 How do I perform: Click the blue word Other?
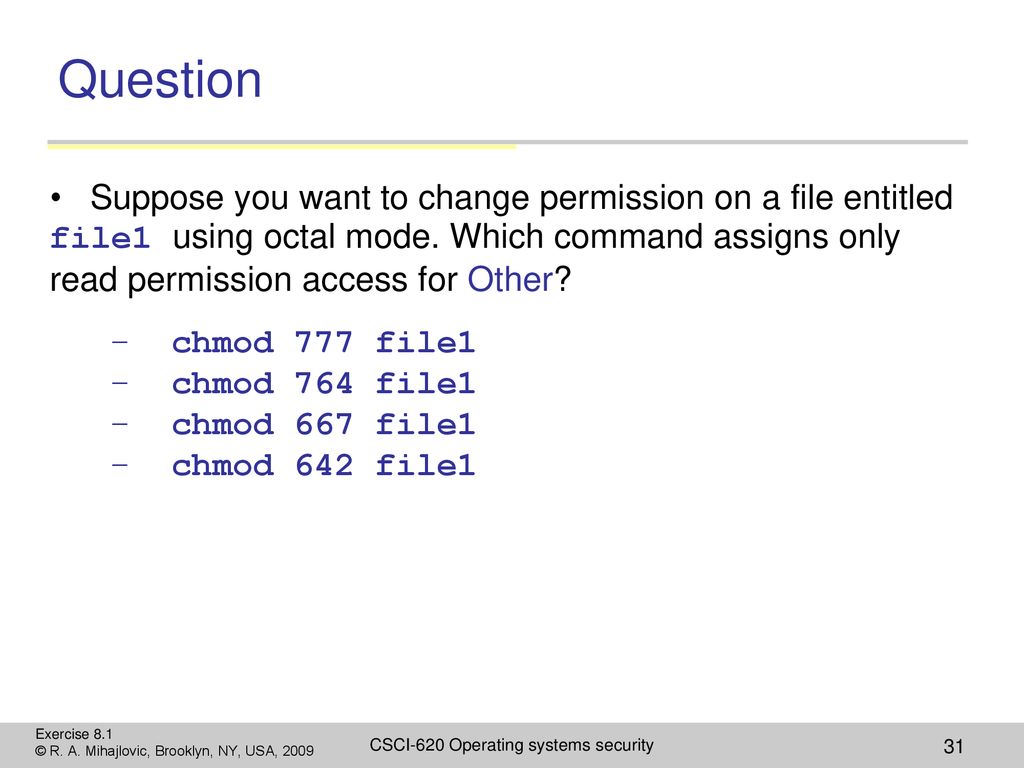pos(510,280)
